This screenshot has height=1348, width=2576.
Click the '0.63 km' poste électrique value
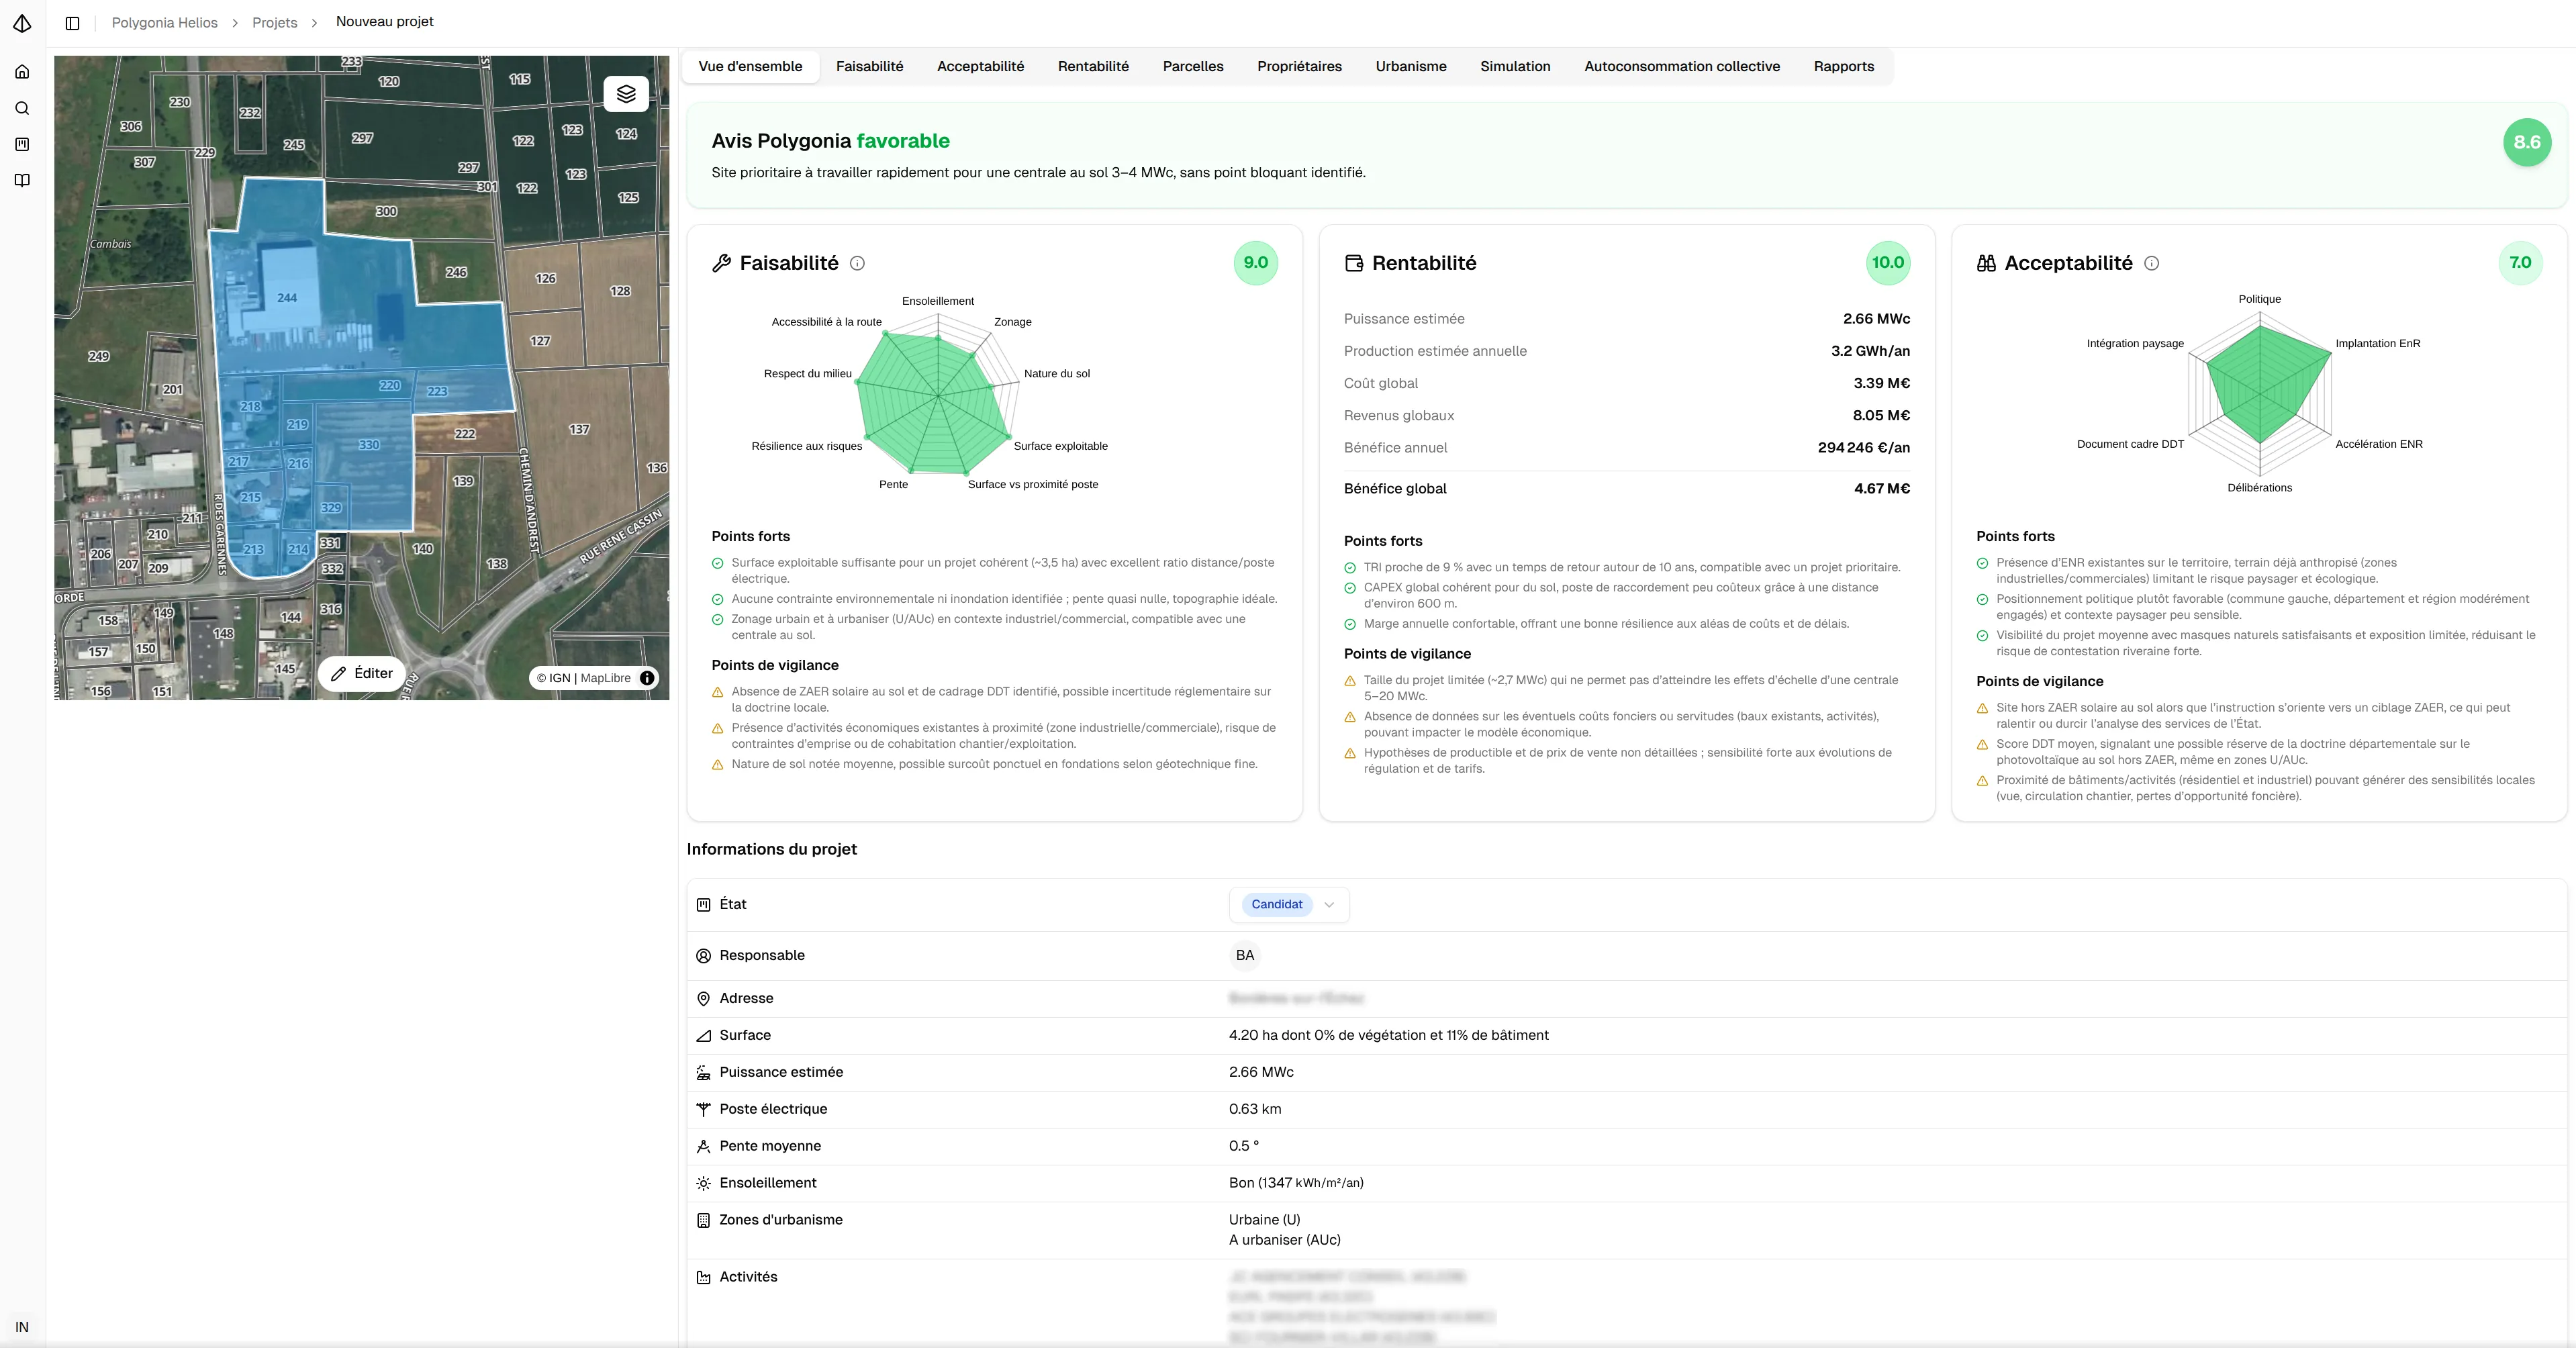(1255, 1109)
